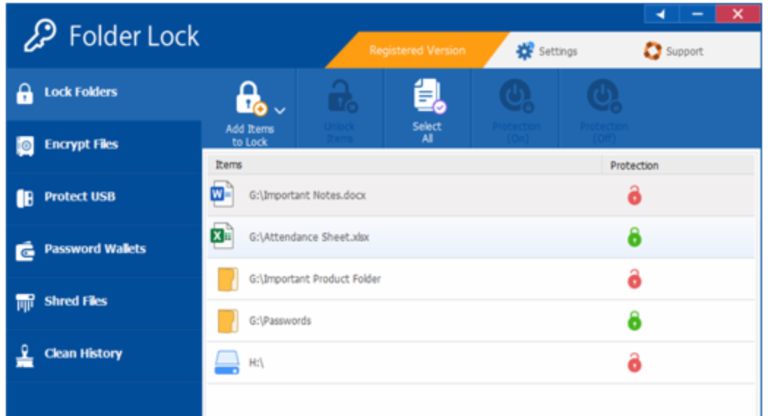768x416 pixels.
Task: Select the Important Product Folder row
Action: (480, 279)
